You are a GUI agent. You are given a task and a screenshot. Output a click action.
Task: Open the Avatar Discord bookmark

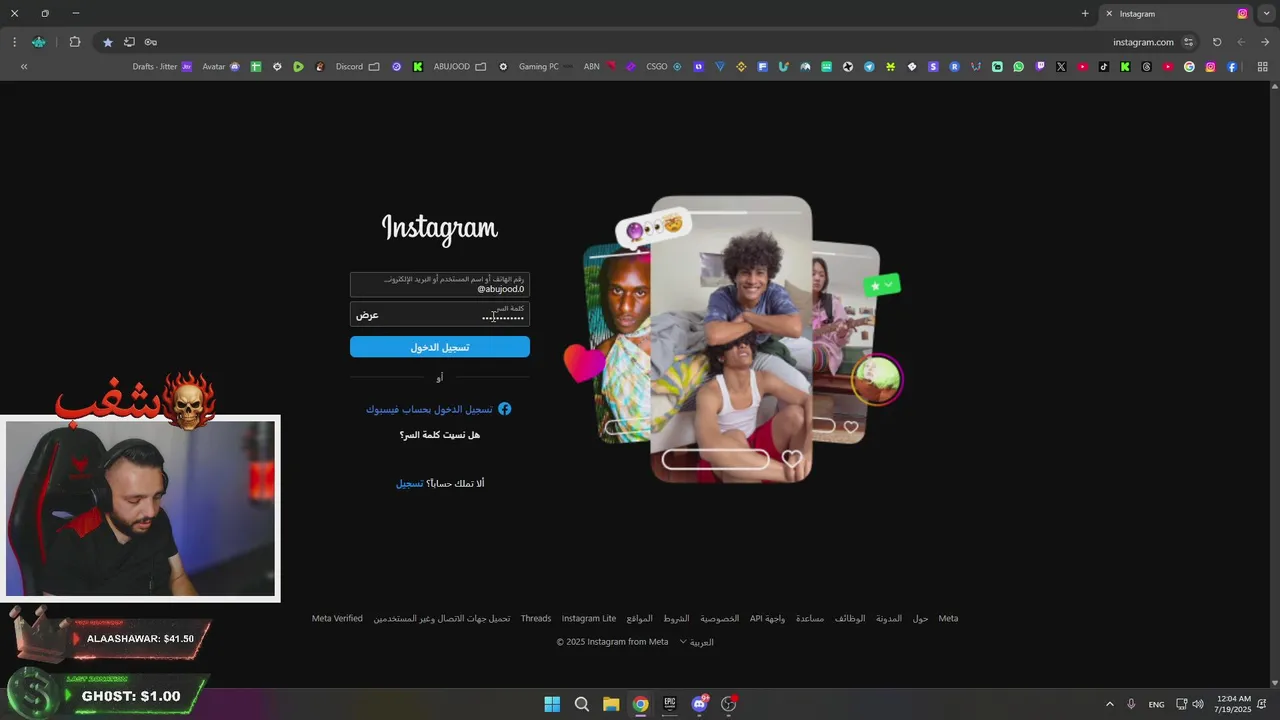click(221, 67)
